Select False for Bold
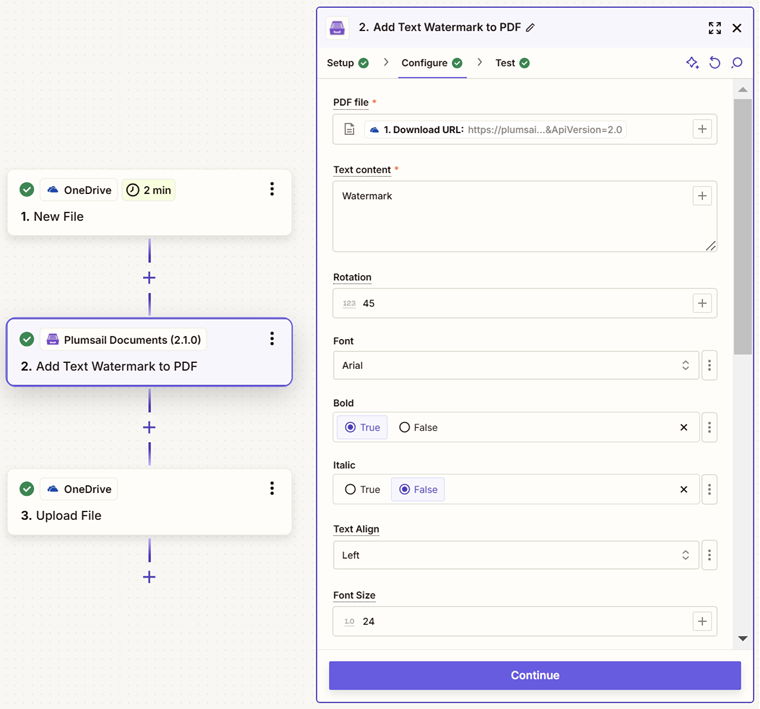This screenshot has width=760, height=709. coord(418,427)
